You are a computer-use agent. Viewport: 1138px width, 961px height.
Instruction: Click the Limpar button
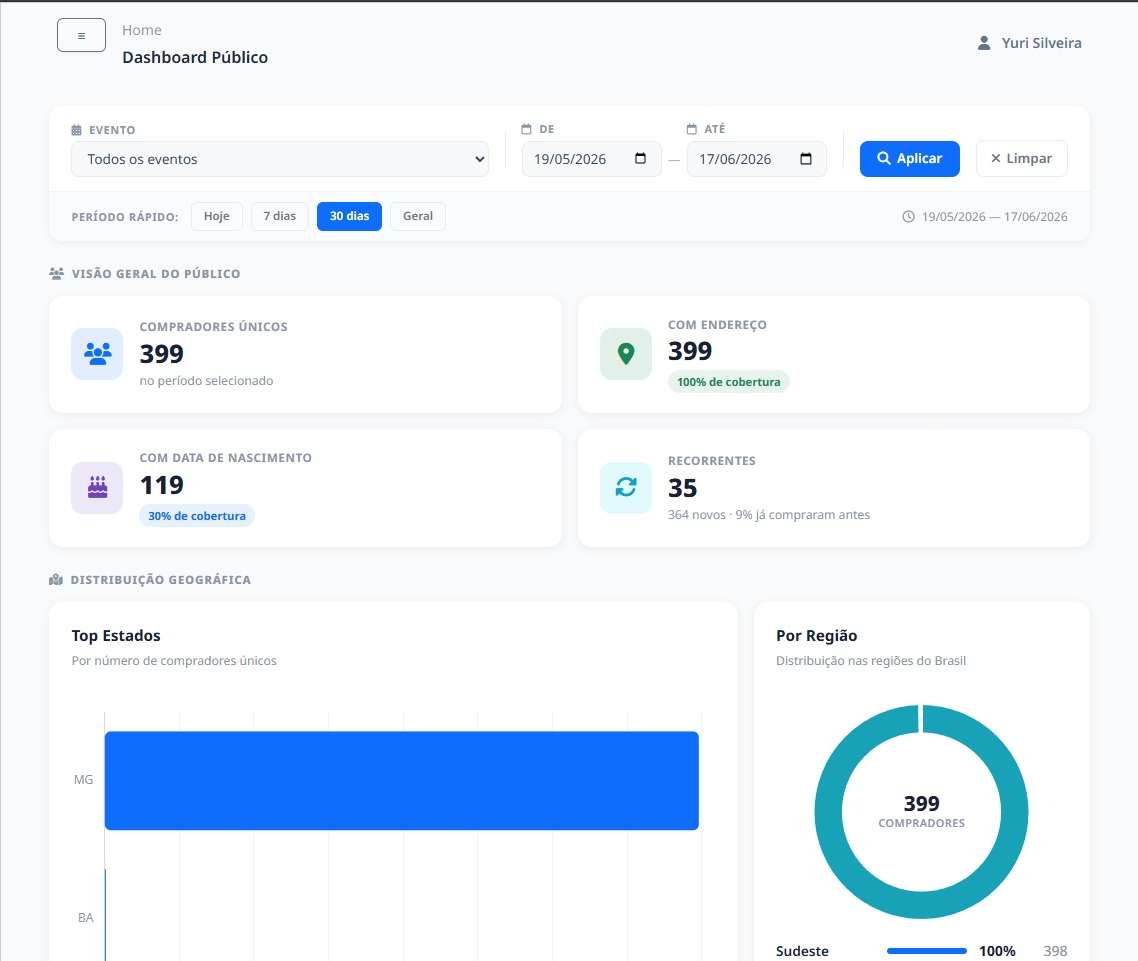(1021, 158)
